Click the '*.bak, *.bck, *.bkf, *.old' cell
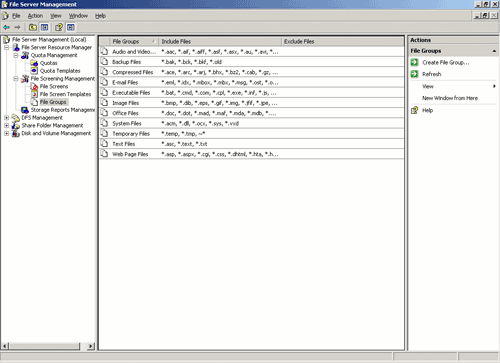This screenshot has height=363, width=500. (x=191, y=62)
